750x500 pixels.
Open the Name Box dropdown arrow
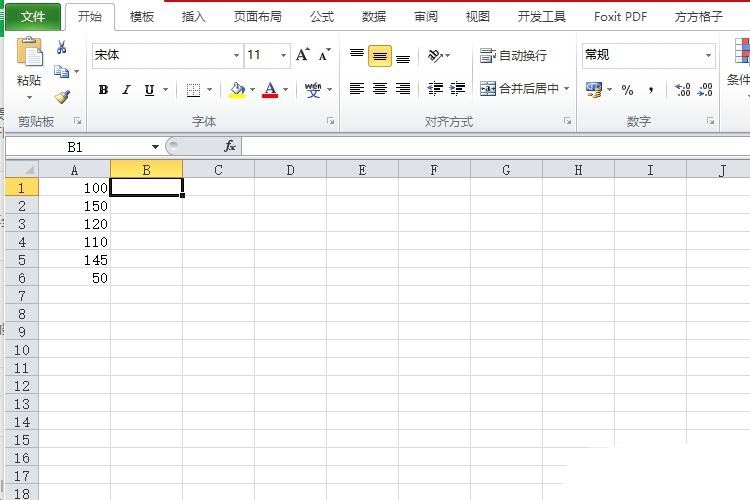point(155,147)
